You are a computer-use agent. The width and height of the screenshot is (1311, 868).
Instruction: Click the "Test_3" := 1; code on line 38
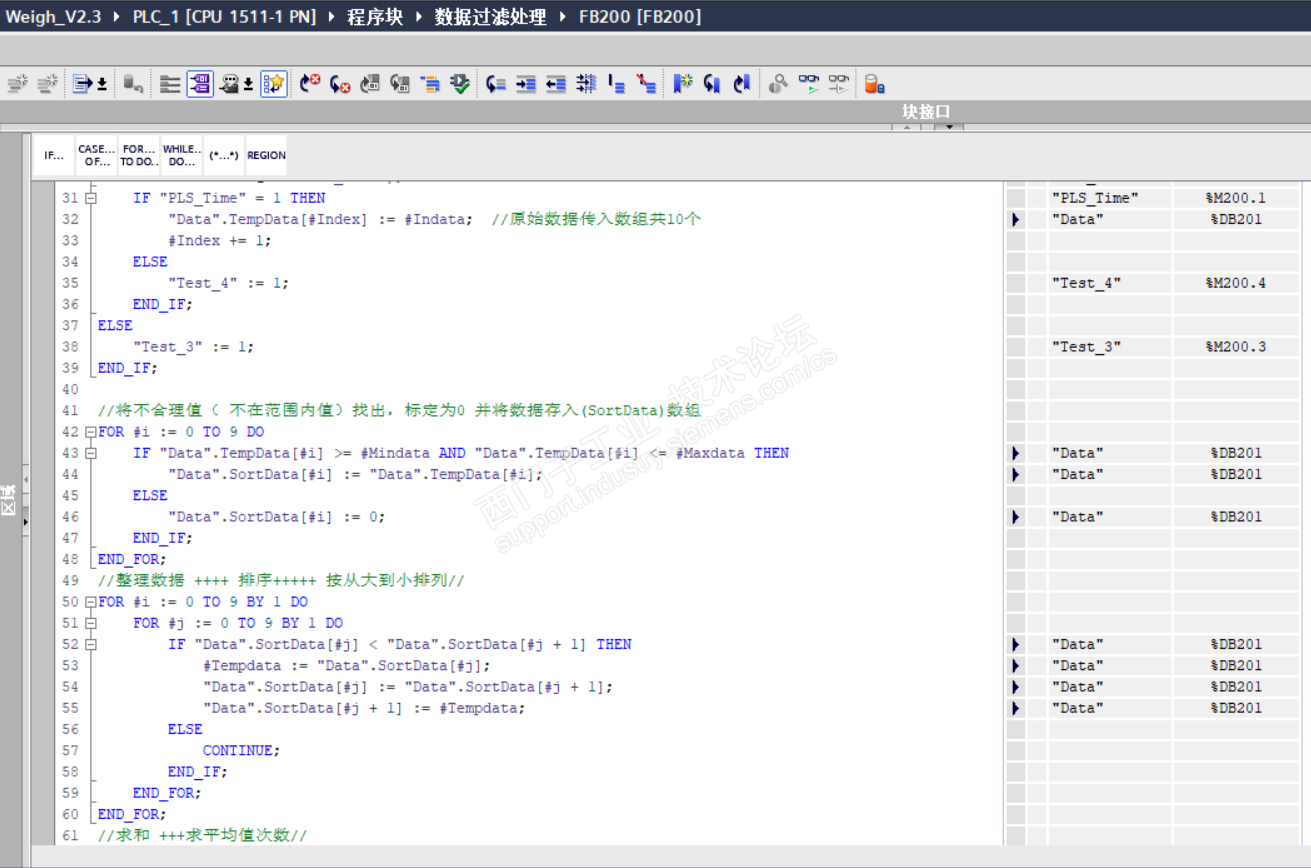pos(193,347)
